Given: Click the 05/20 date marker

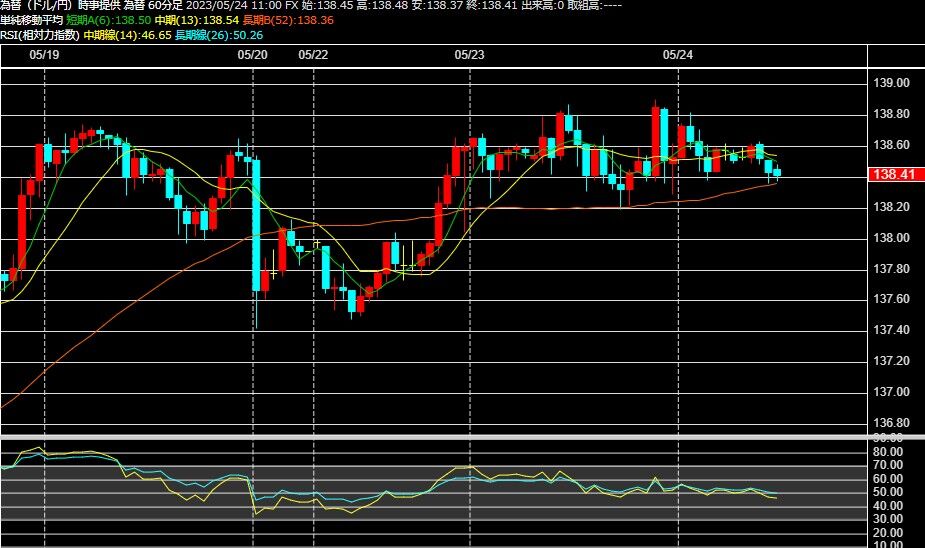Looking at the screenshot, I should [x=252, y=55].
